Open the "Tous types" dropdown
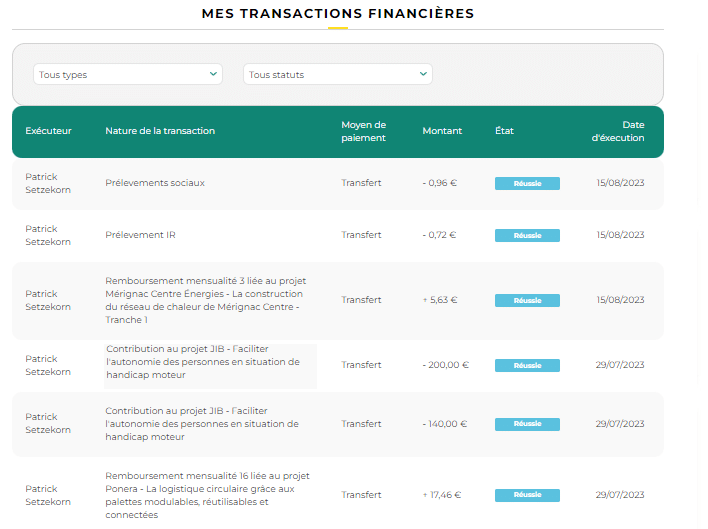 point(127,74)
